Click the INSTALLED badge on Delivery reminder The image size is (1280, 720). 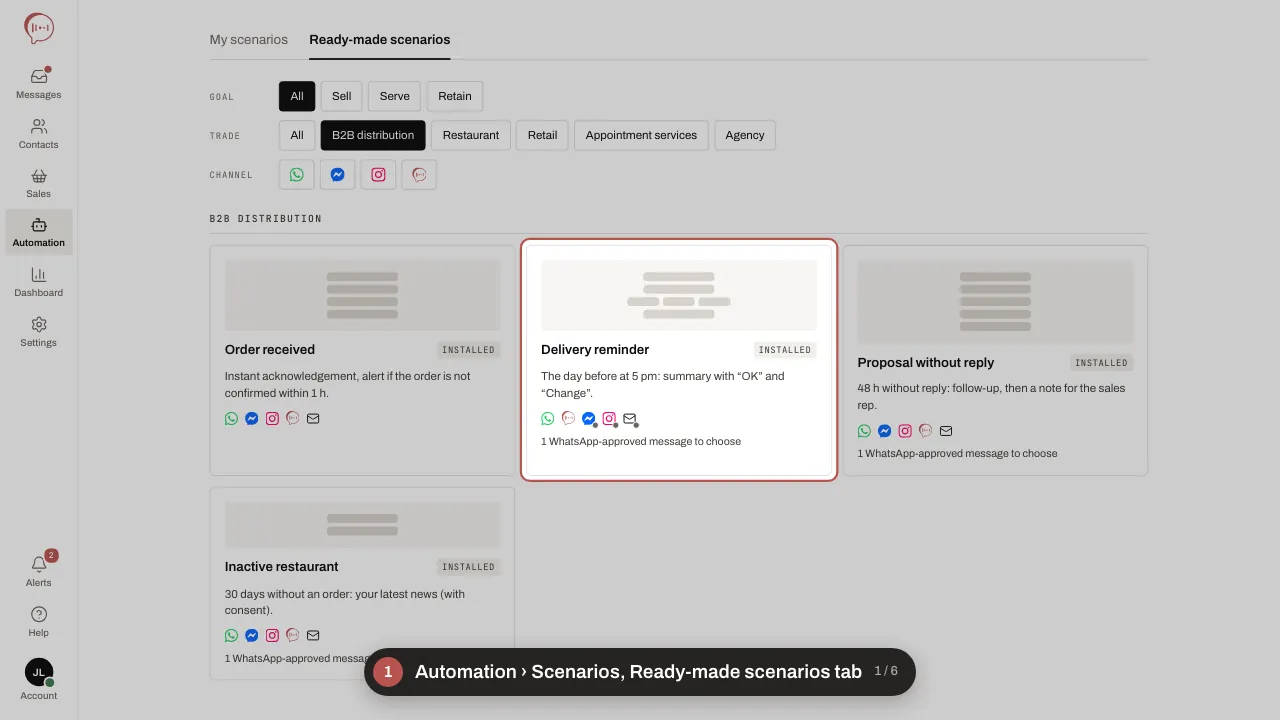point(785,350)
